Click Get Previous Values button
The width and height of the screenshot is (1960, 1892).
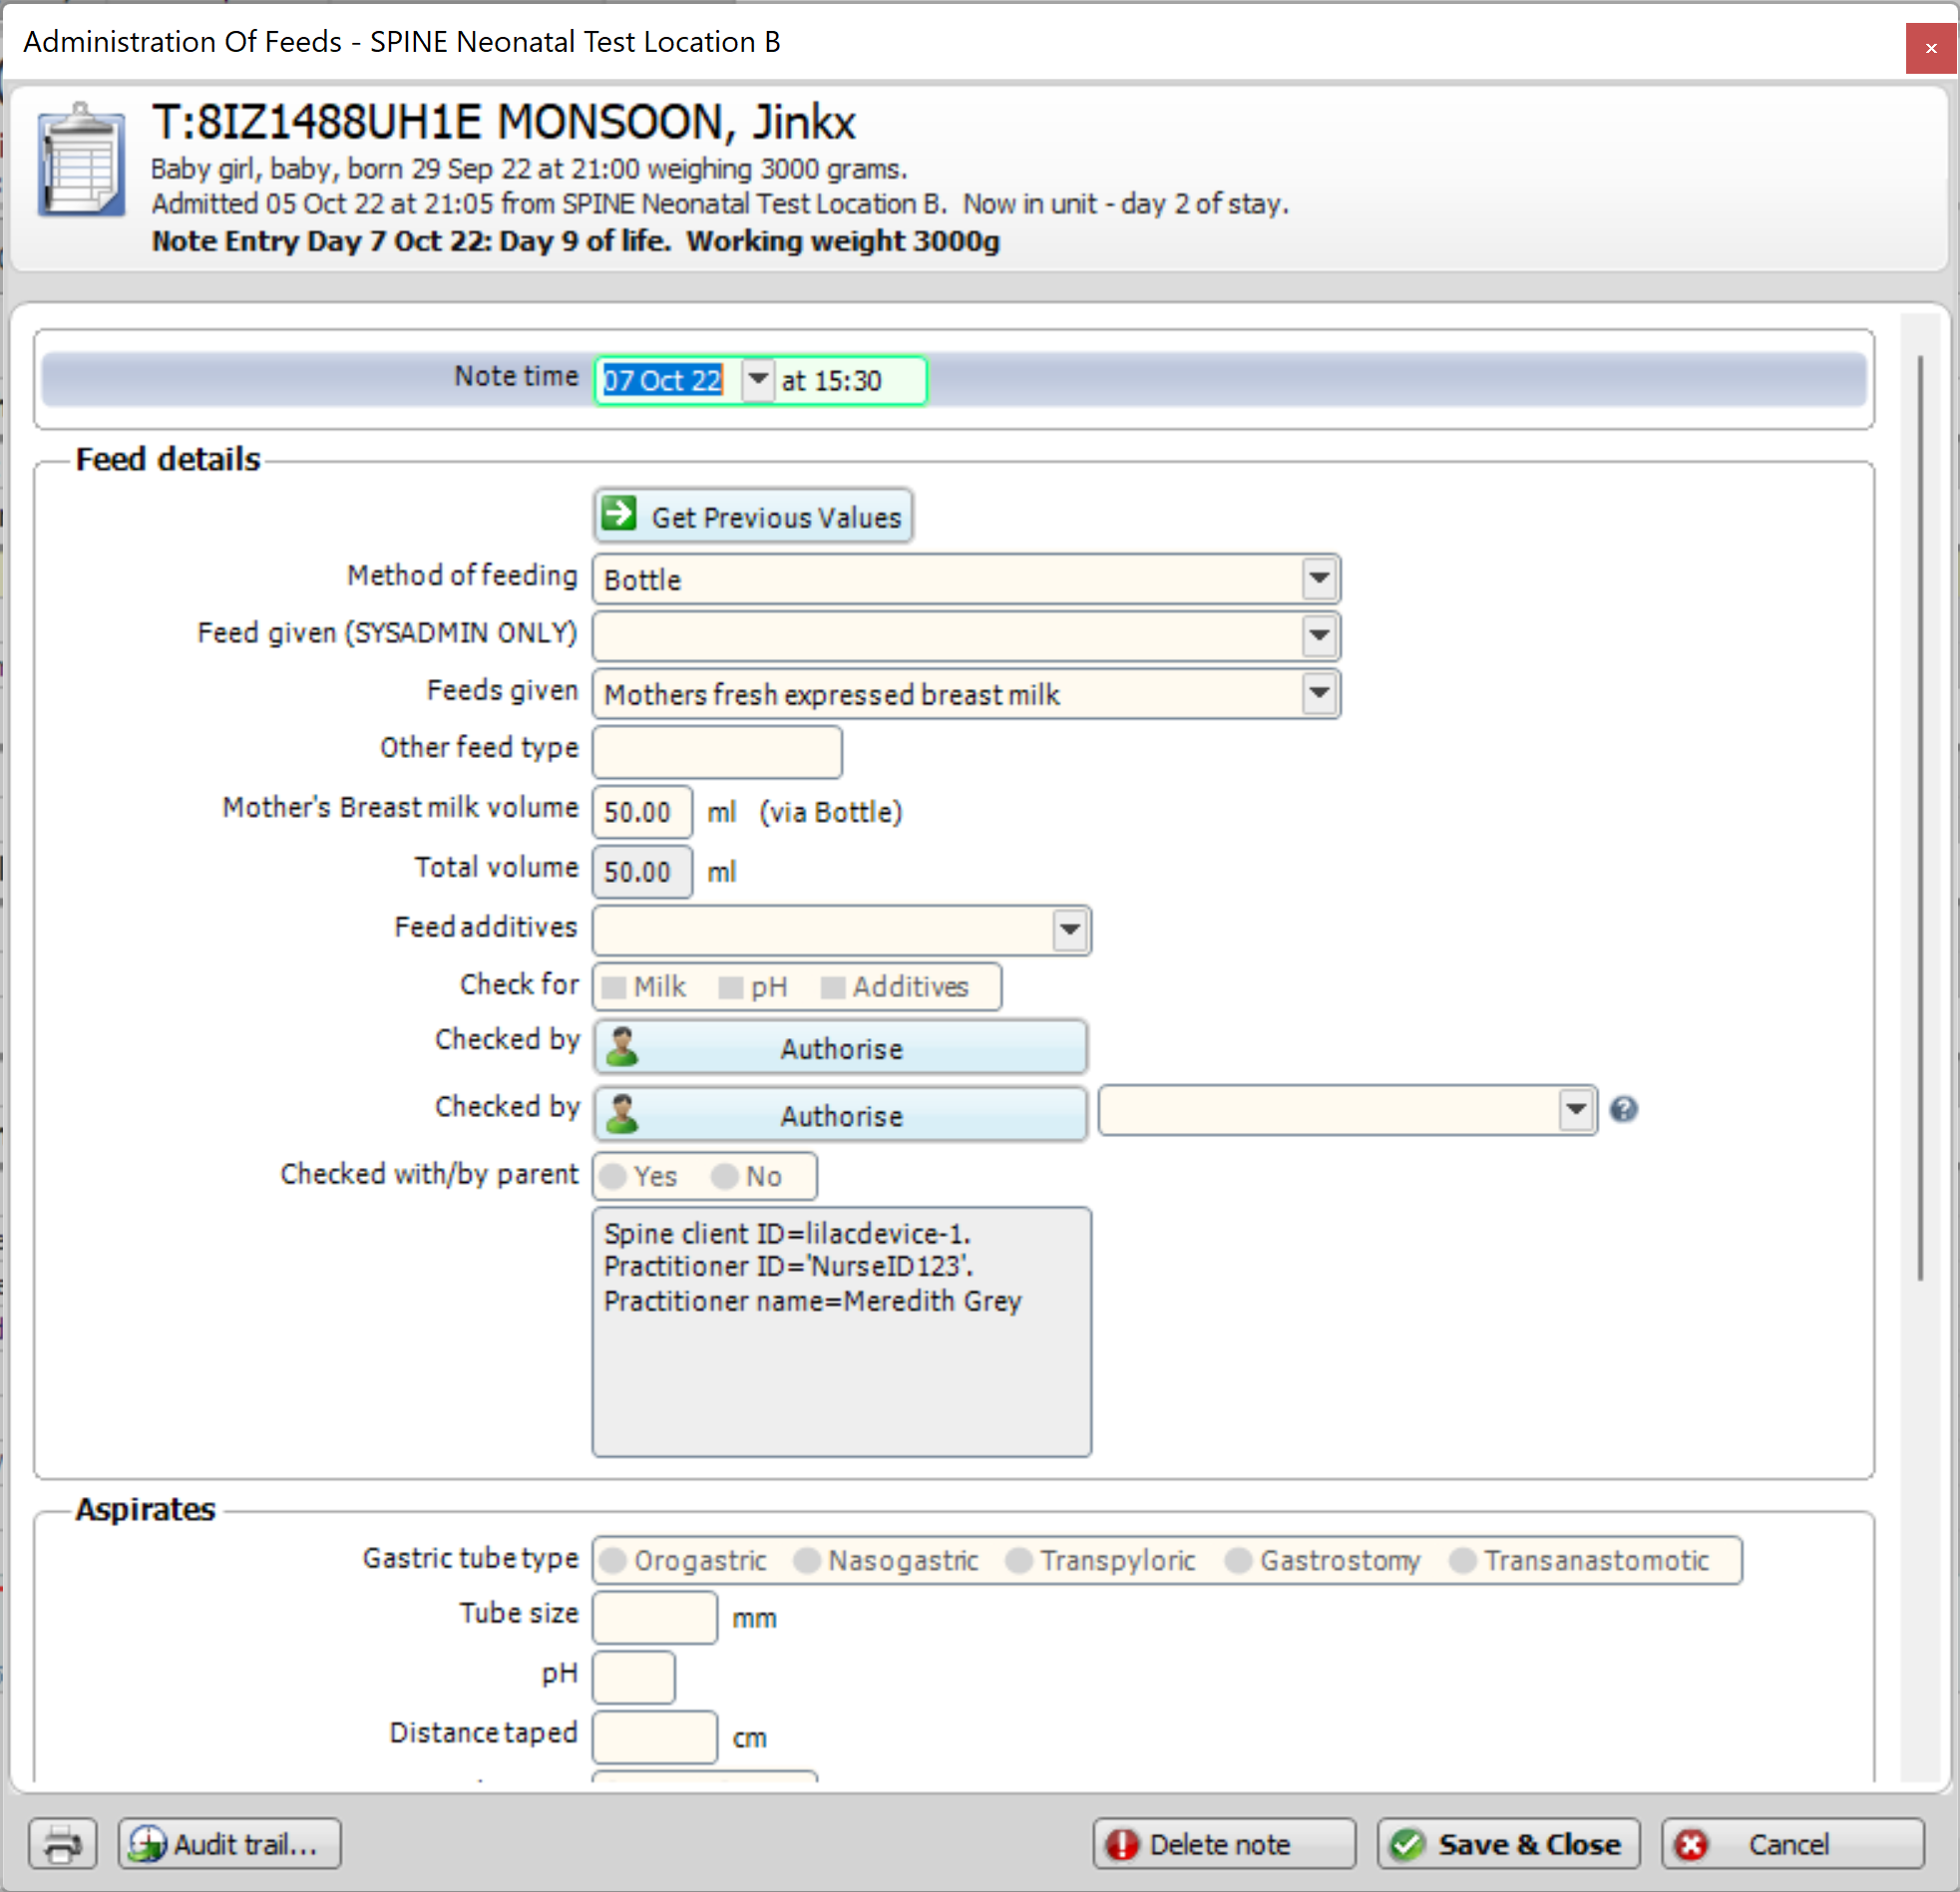tap(753, 516)
